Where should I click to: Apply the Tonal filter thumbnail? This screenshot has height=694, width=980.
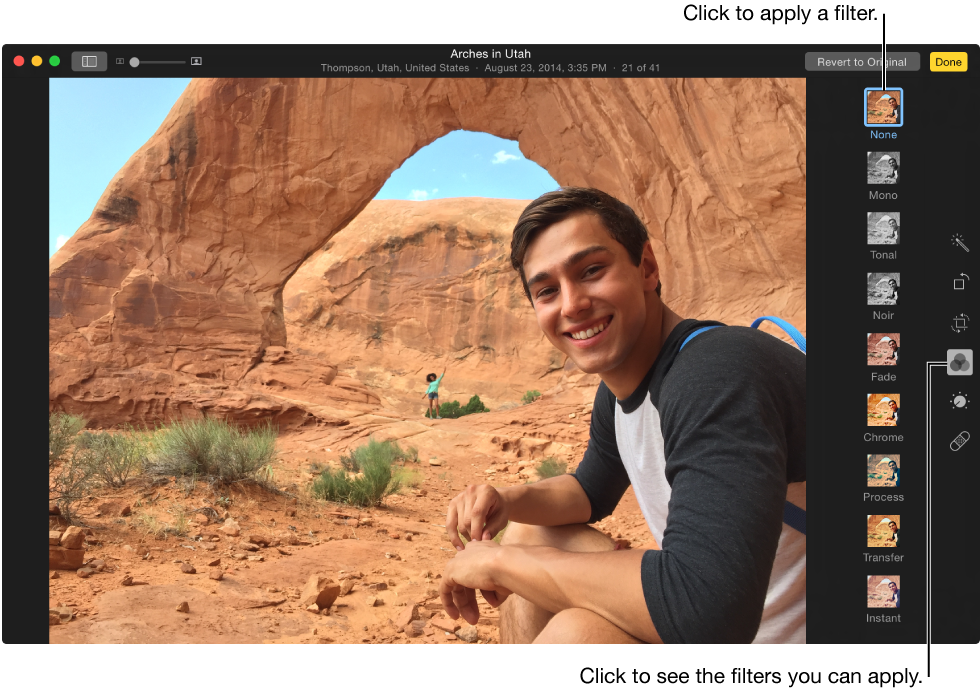coord(883,228)
